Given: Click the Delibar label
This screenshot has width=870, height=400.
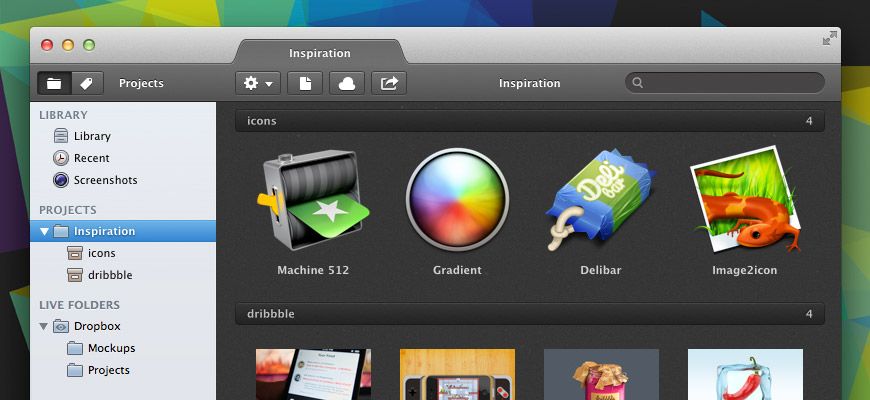Looking at the screenshot, I should [600, 270].
